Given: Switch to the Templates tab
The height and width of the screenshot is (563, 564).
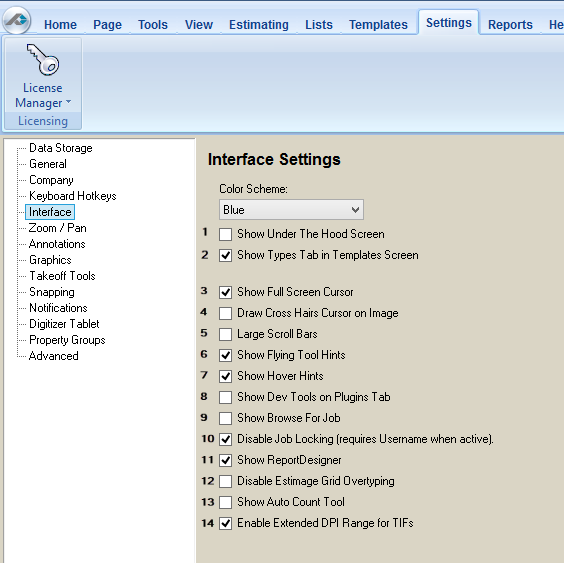Looking at the screenshot, I should 378,25.
